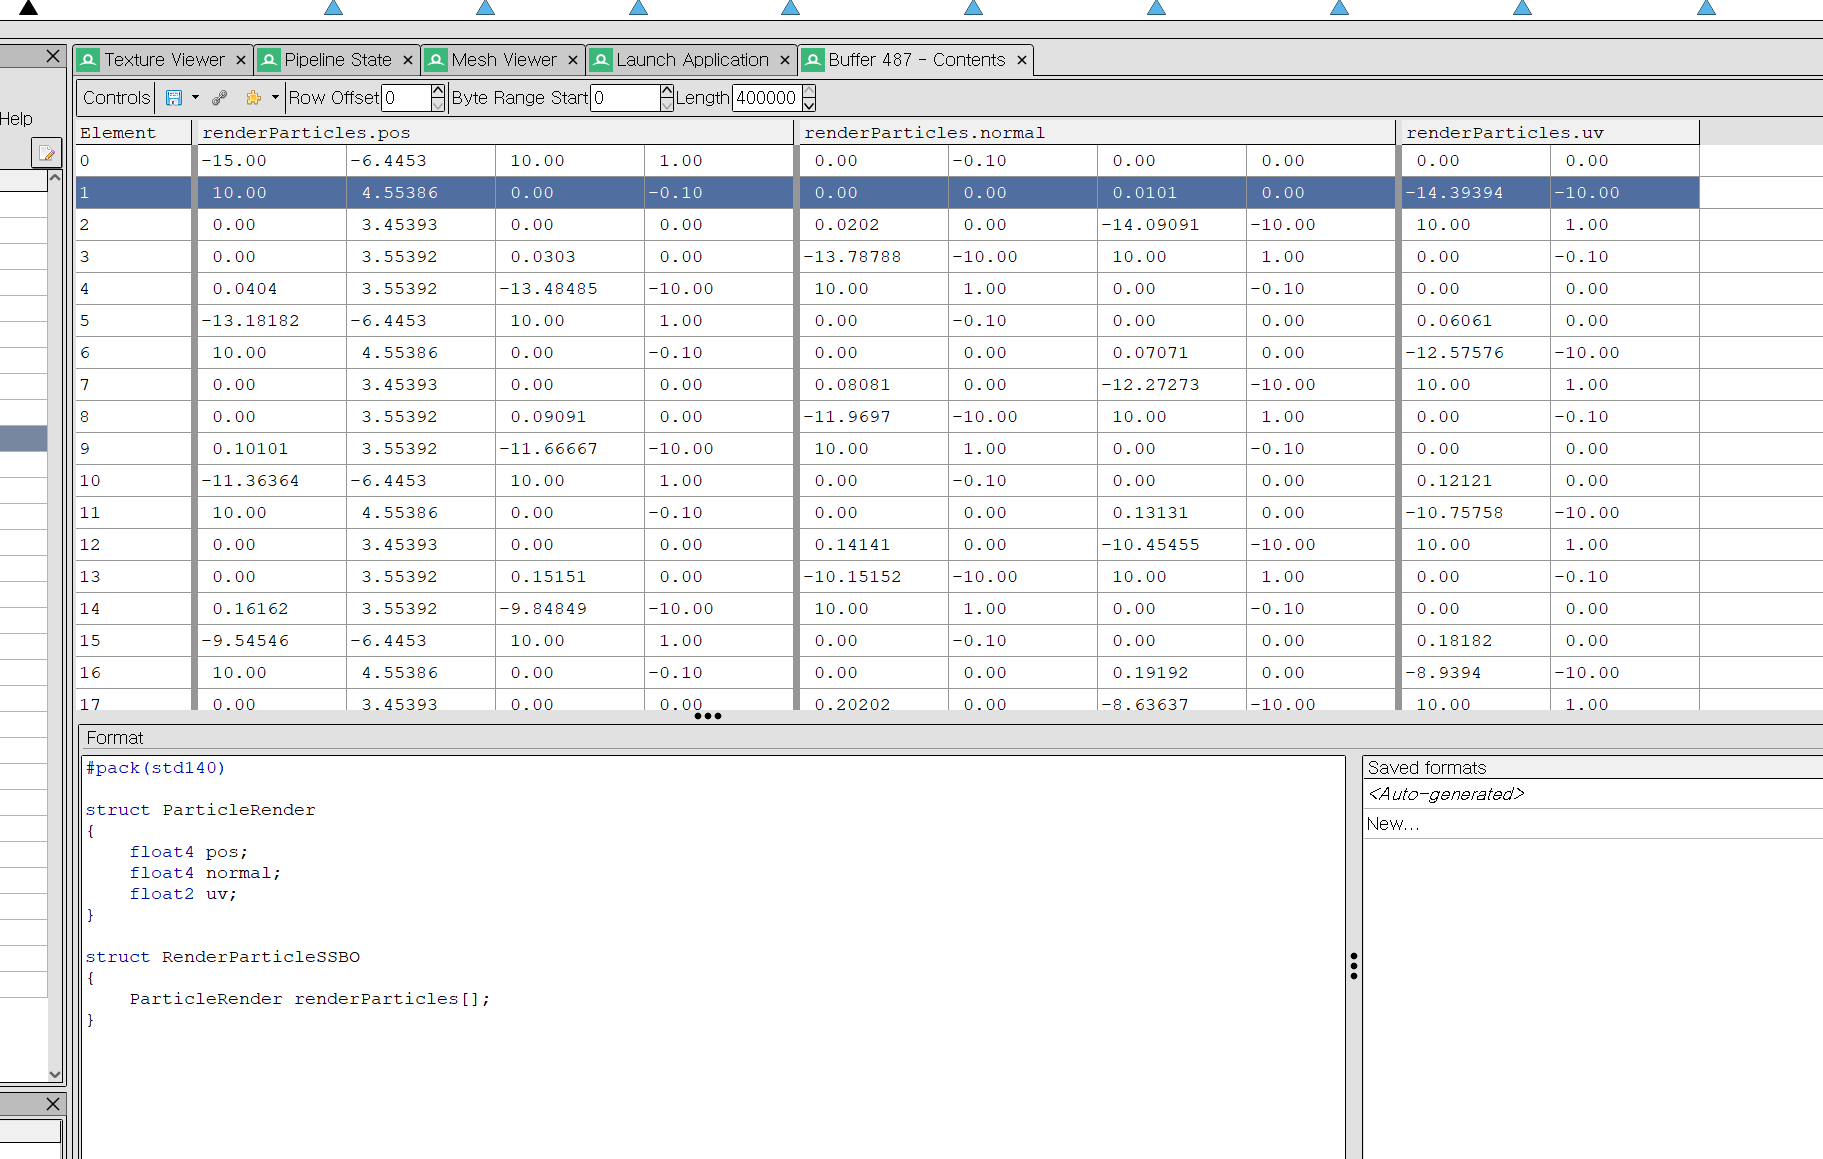The height and width of the screenshot is (1159, 1823).
Task: Click the -13.78788 cell in row 3
Action: coord(873,256)
